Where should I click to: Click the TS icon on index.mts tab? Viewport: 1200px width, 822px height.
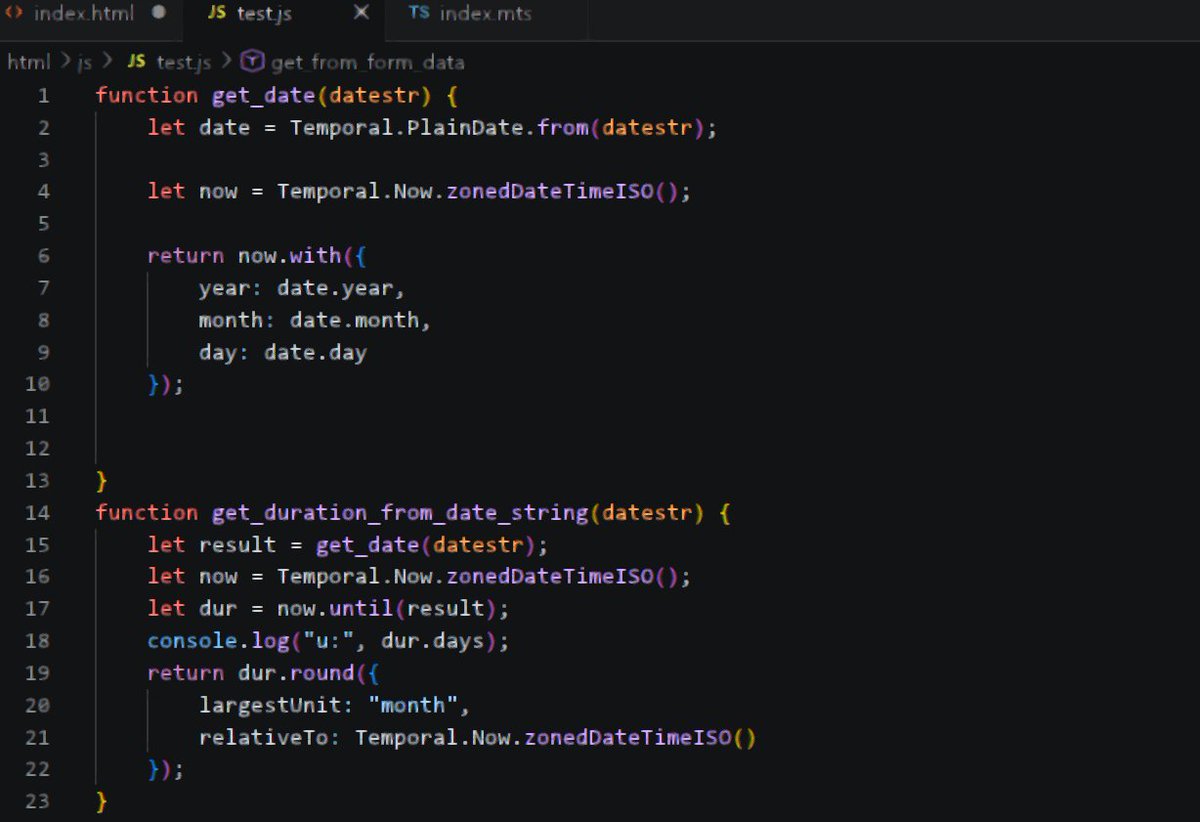pos(418,14)
